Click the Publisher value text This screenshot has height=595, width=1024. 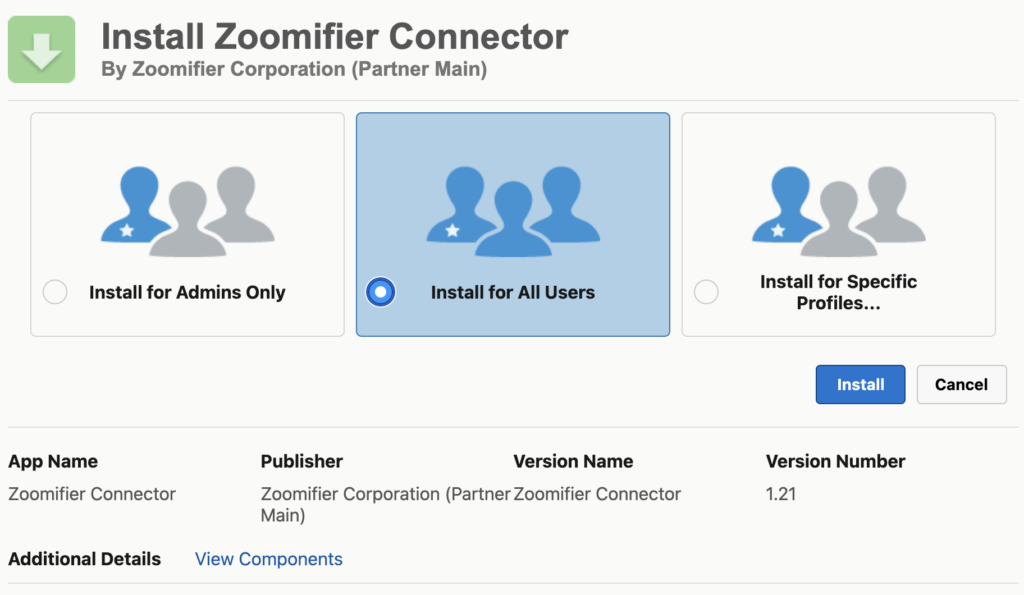pos(385,504)
